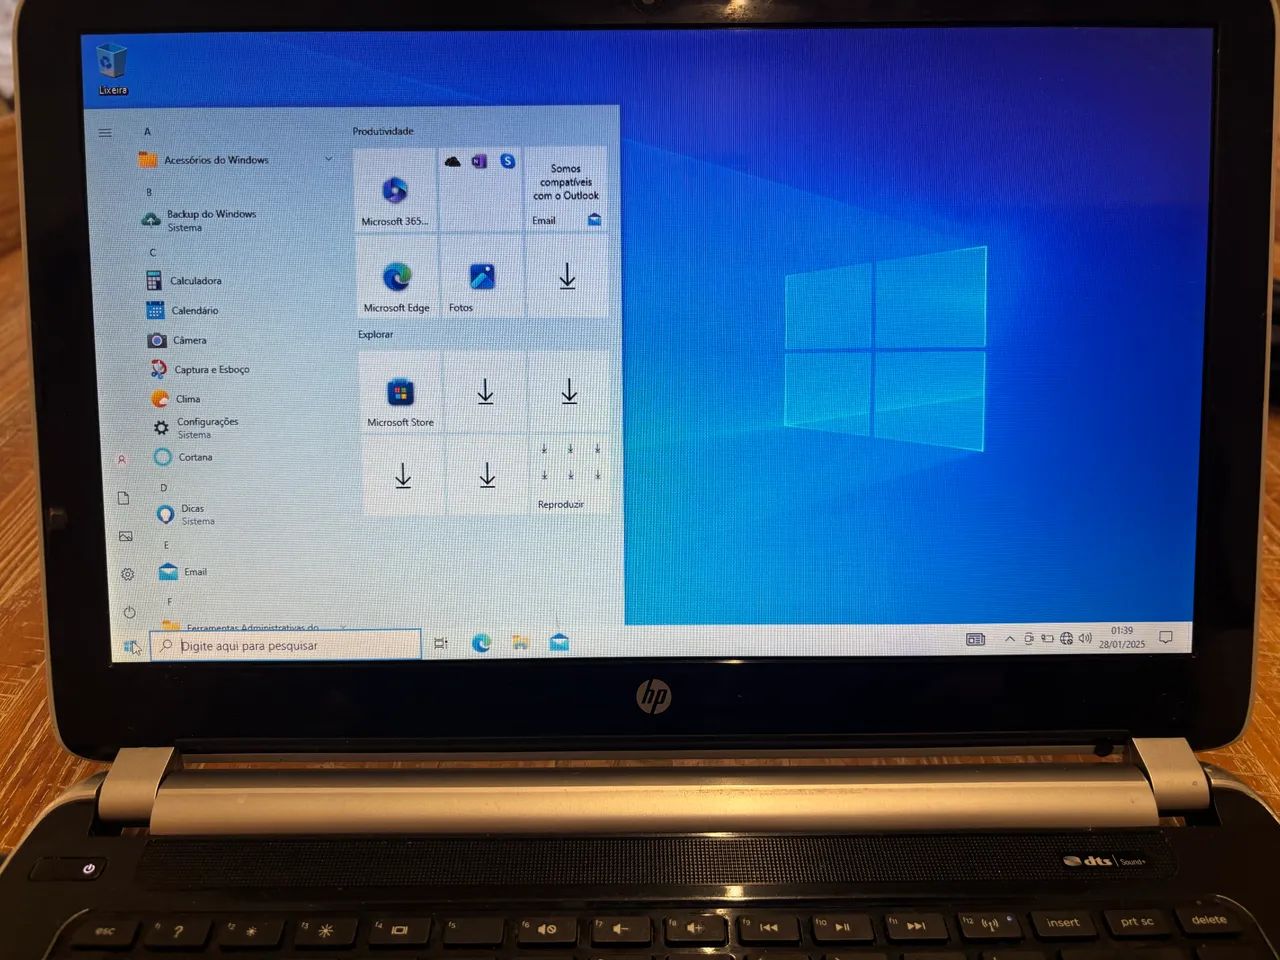Open the Microsoft Store tile
The height and width of the screenshot is (960, 1280).
[x=400, y=393]
